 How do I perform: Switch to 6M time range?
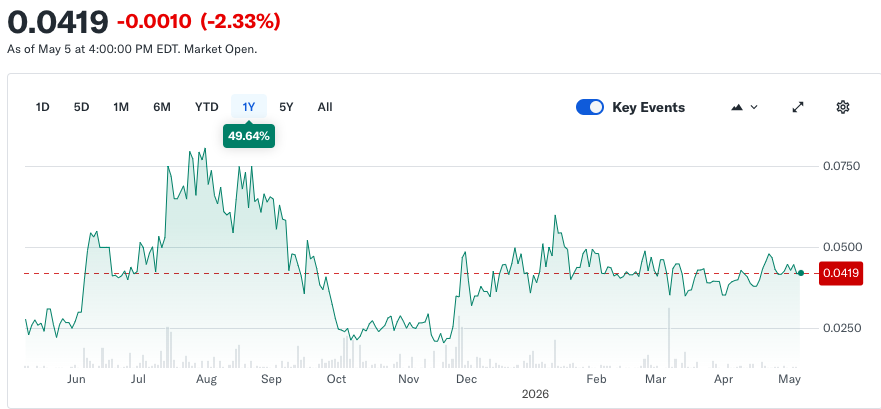(162, 107)
